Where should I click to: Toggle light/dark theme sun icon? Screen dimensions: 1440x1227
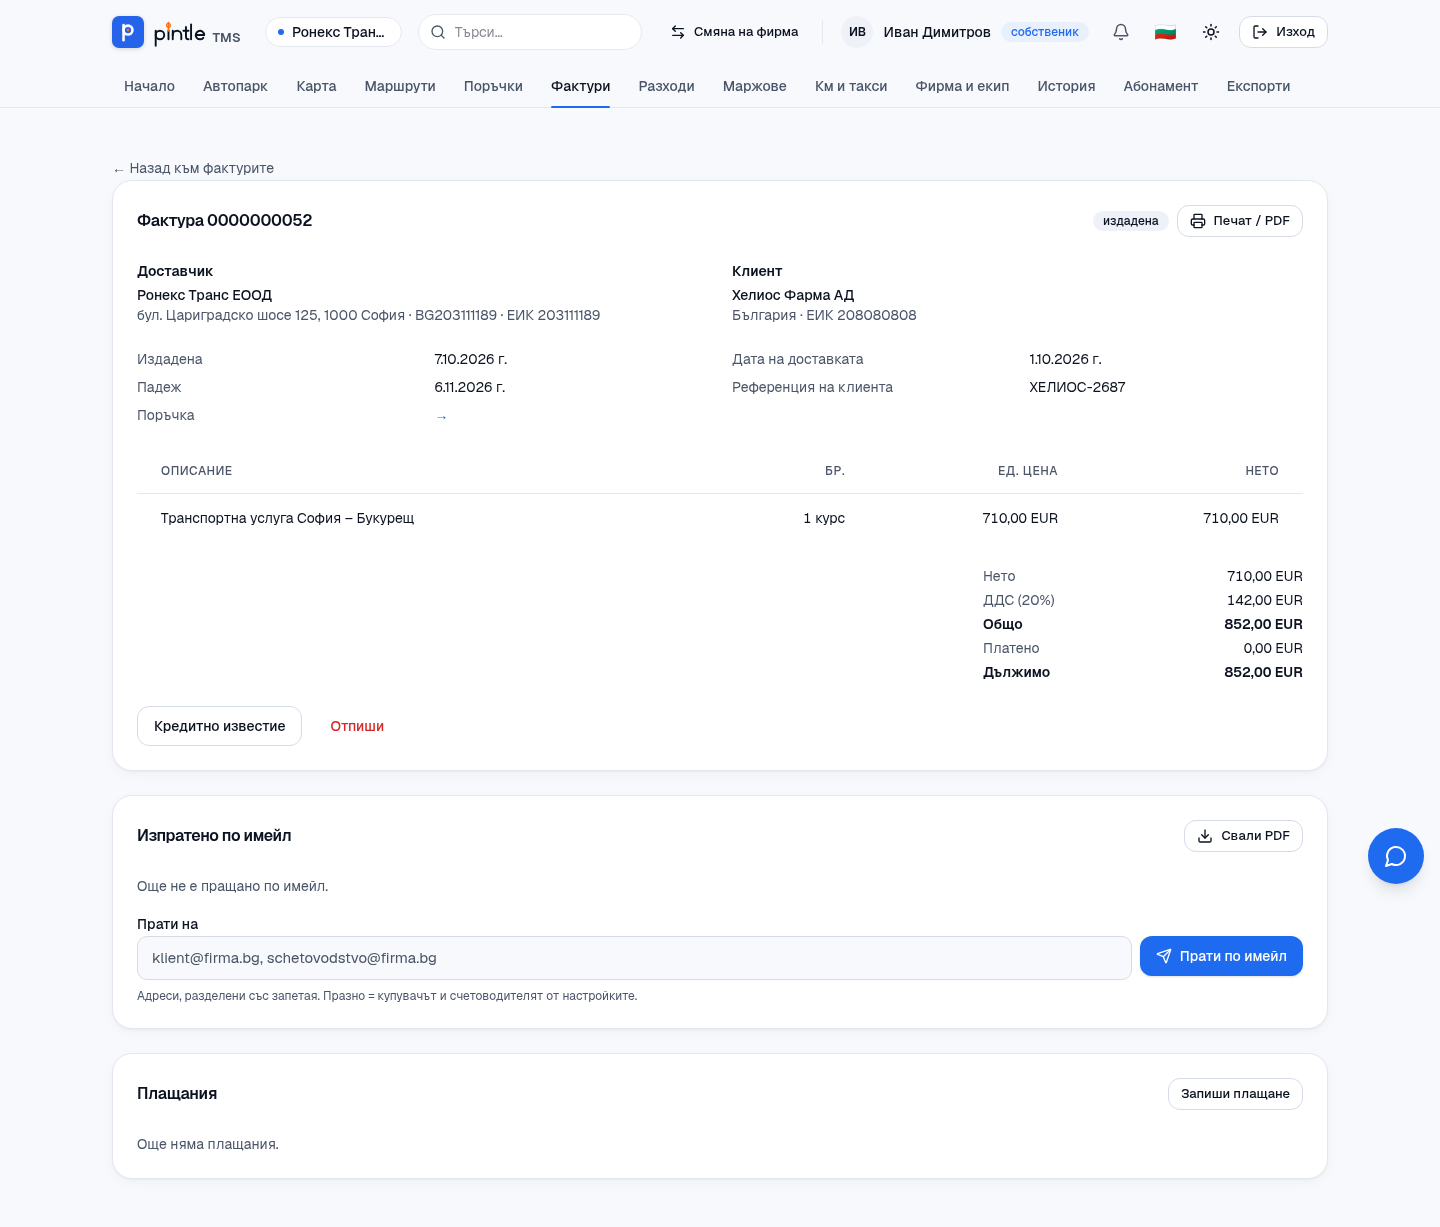(1211, 32)
